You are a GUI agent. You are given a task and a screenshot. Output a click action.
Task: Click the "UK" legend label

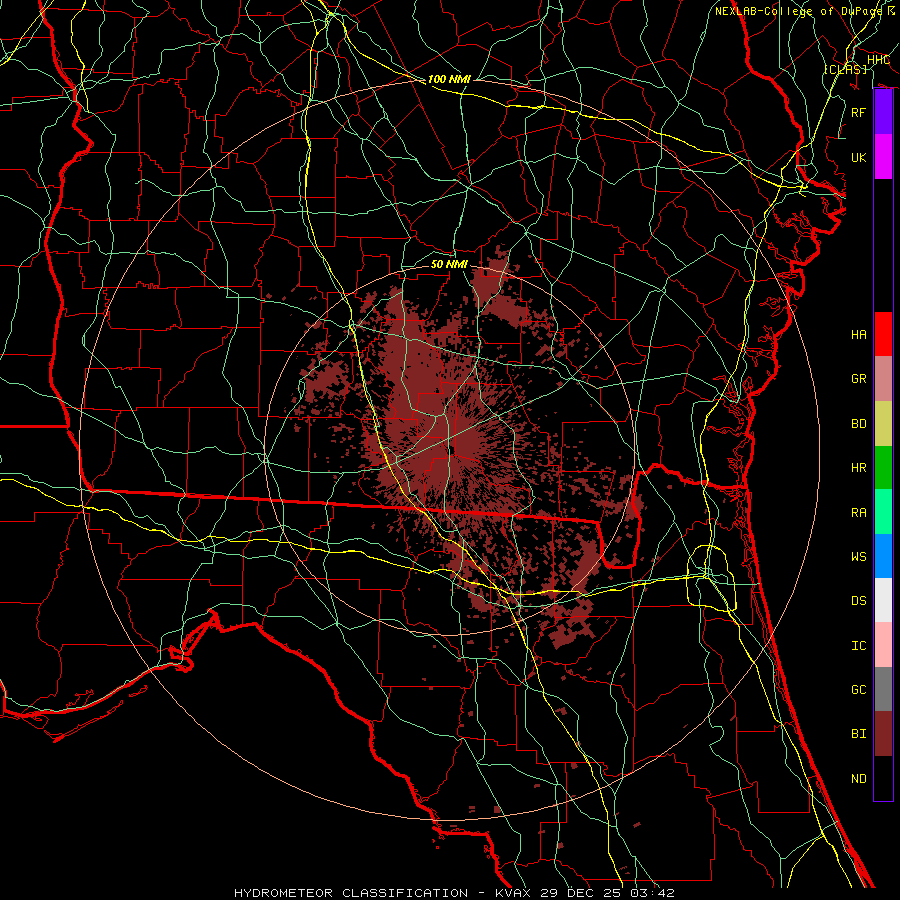(x=859, y=157)
